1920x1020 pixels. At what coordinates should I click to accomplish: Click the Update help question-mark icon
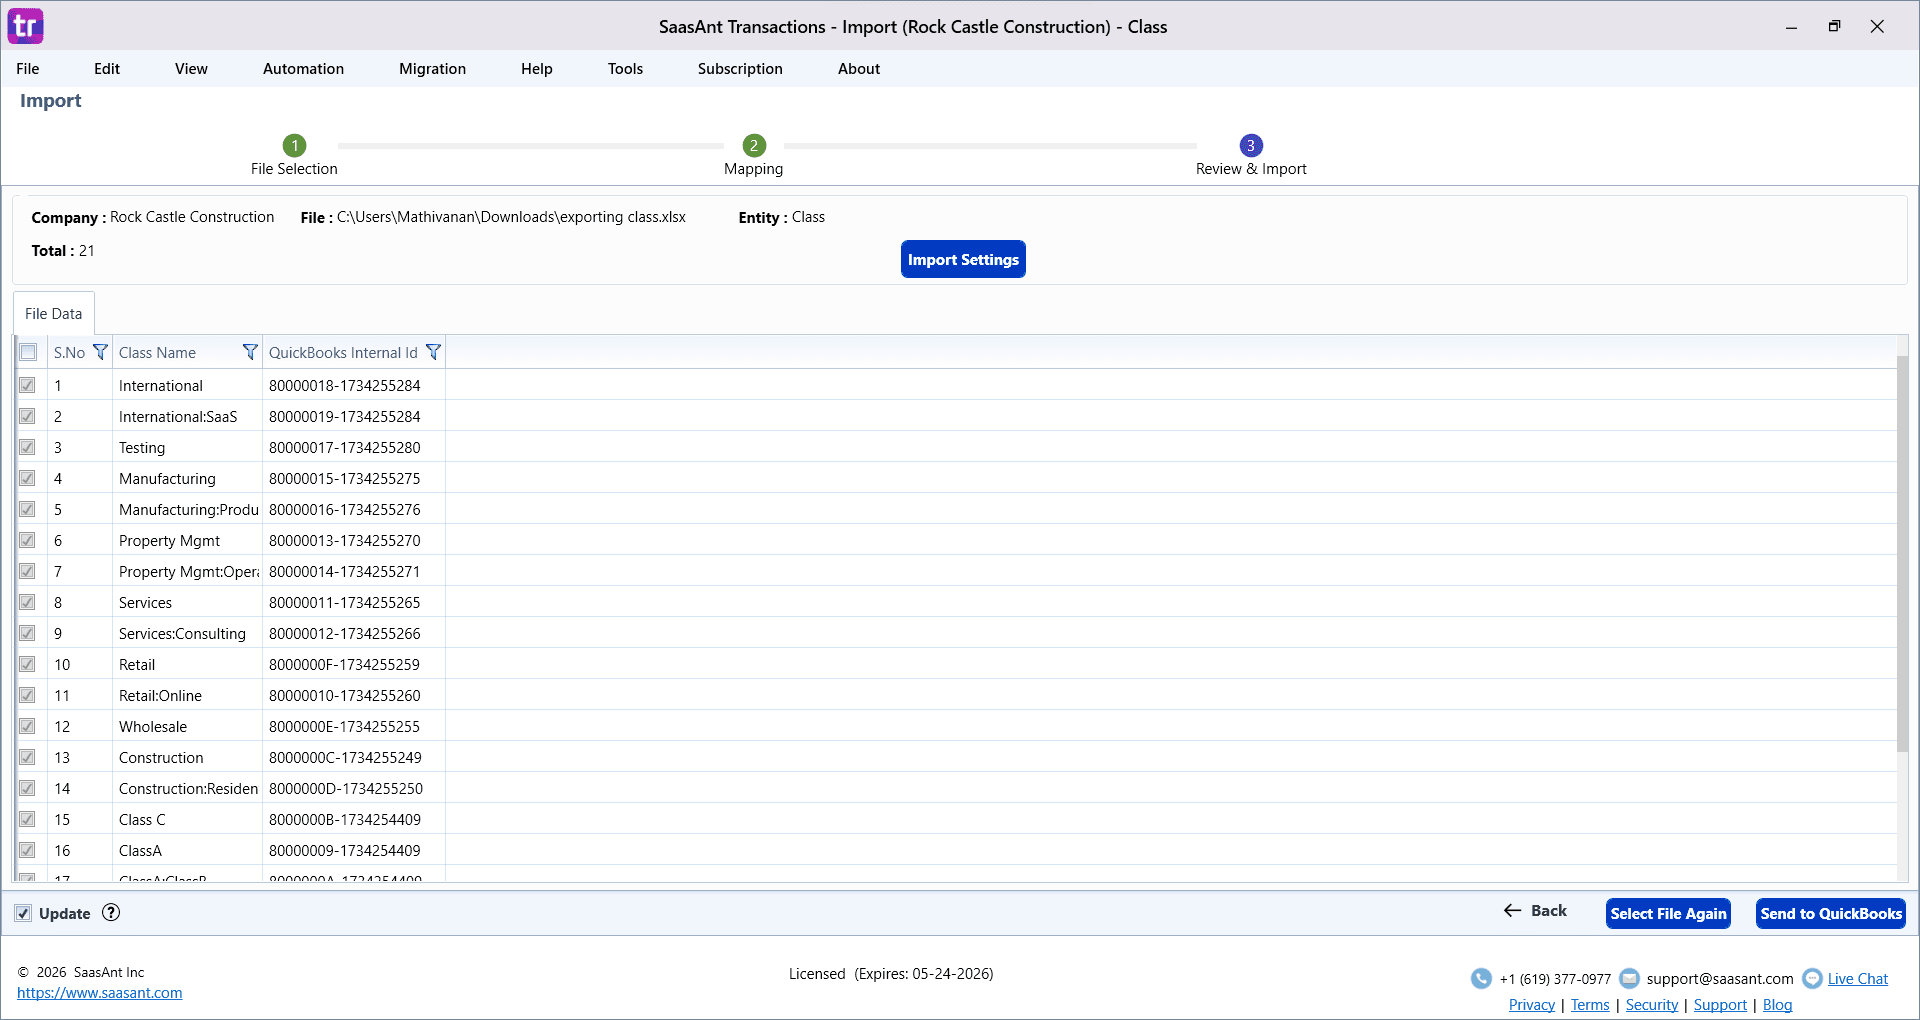coord(111,912)
